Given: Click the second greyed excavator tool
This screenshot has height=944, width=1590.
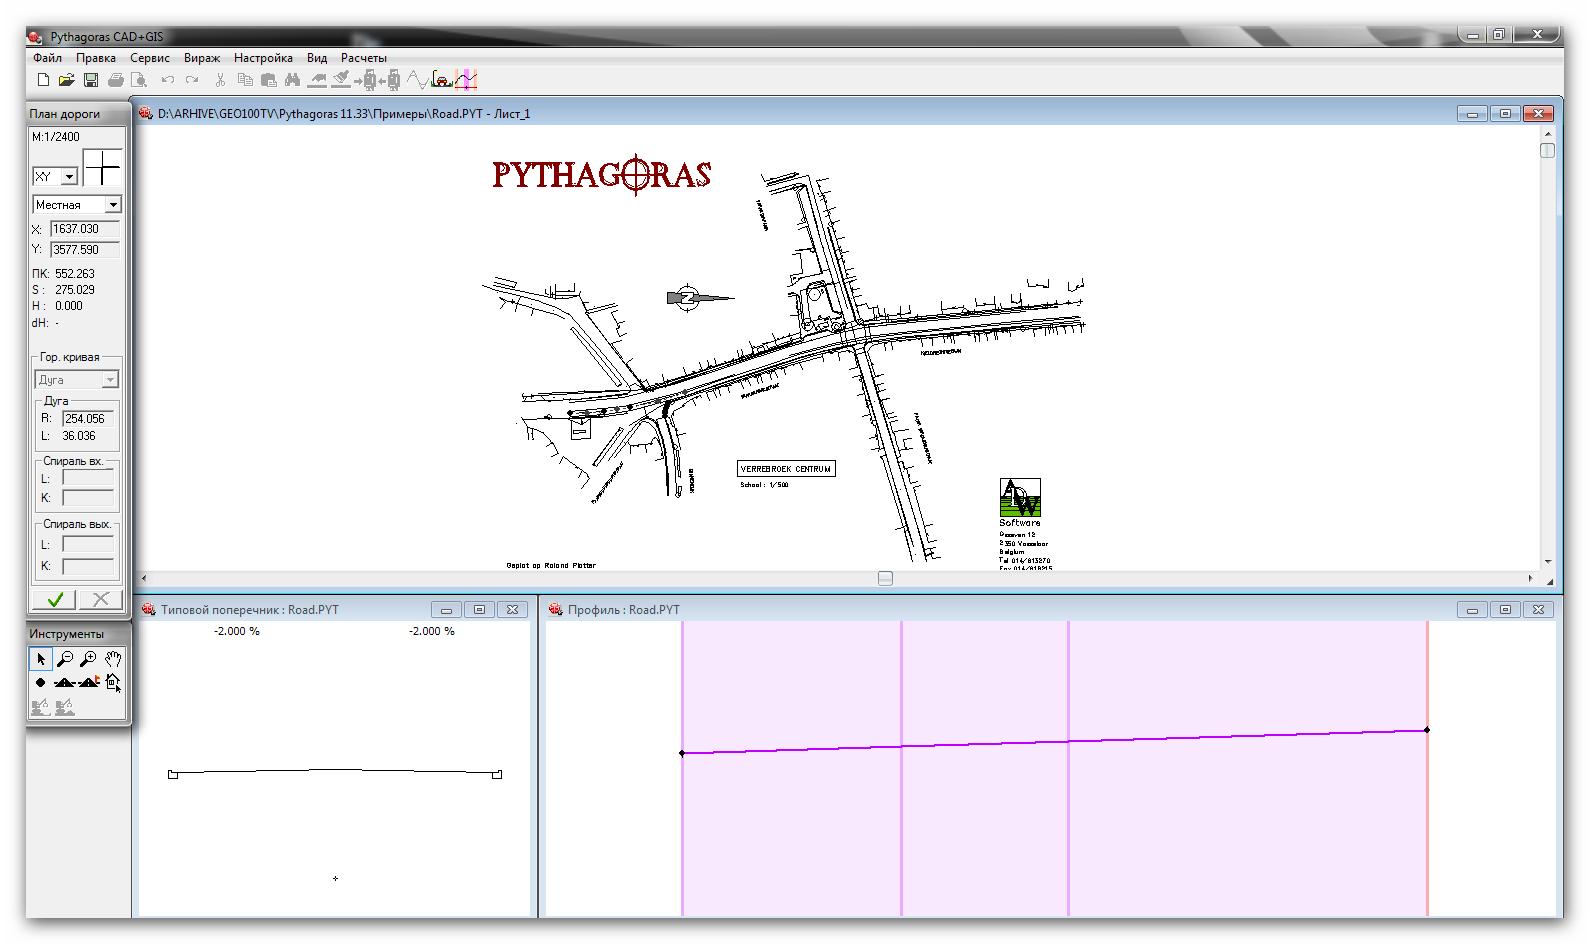Looking at the screenshot, I should (65, 707).
